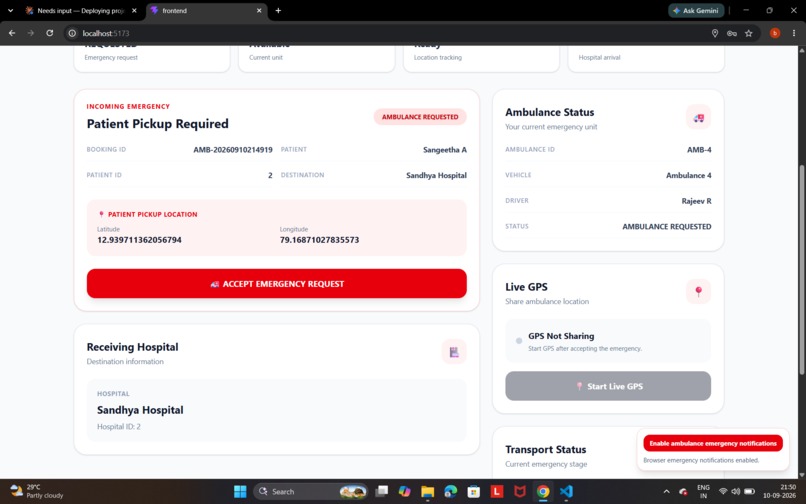Click the GPS Not Sharing status text
Screen dimensions: 806x504
(561, 336)
